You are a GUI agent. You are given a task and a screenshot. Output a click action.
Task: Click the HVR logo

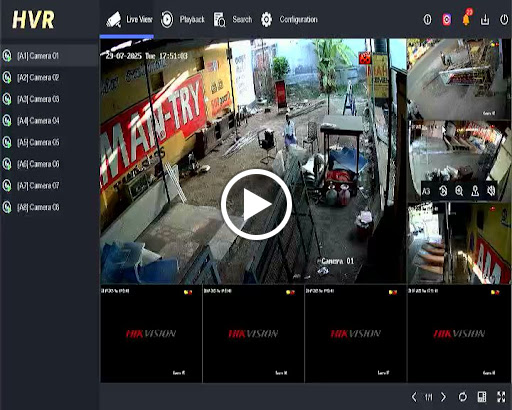(x=33, y=20)
